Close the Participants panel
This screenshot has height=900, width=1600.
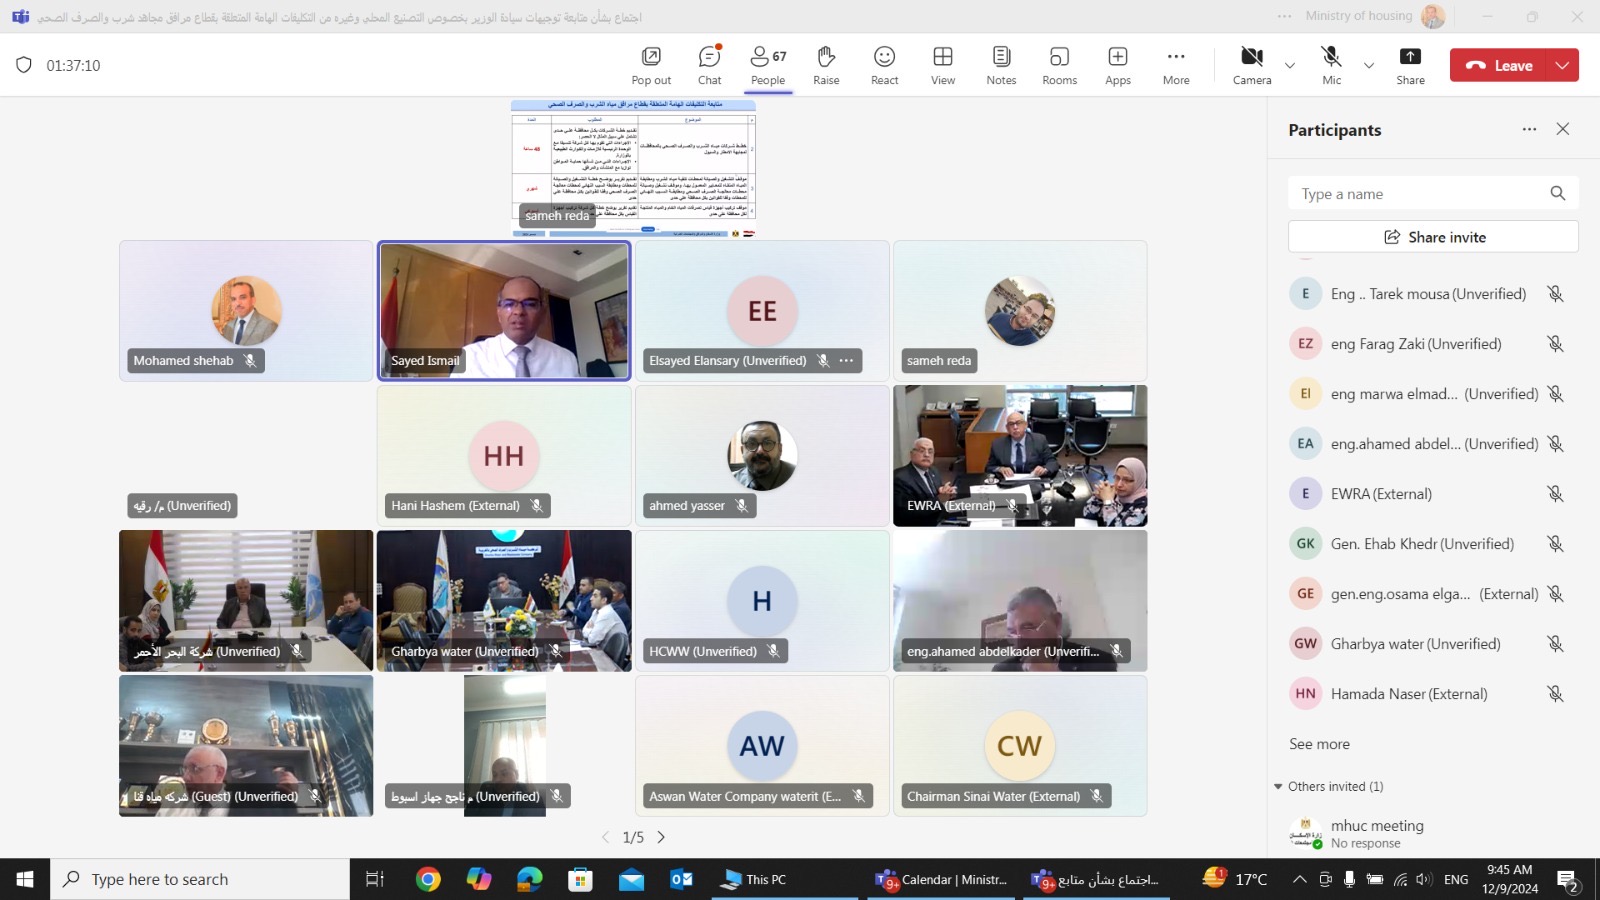[x=1563, y=129]
